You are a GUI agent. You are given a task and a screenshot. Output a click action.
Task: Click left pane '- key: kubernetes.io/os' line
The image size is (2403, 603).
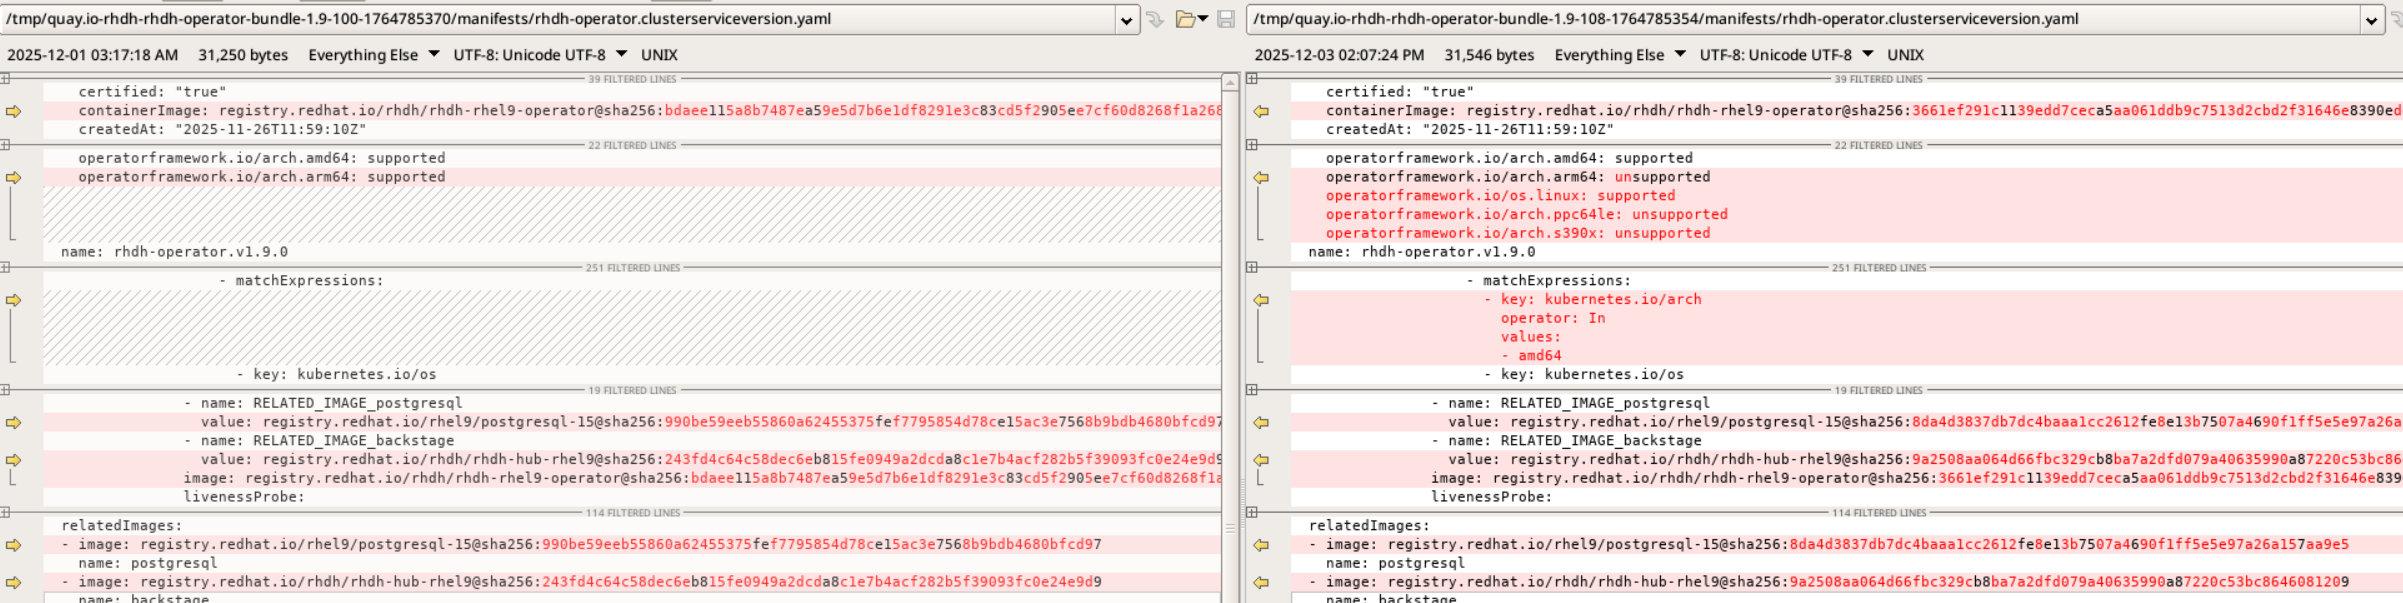pos(336,375)
